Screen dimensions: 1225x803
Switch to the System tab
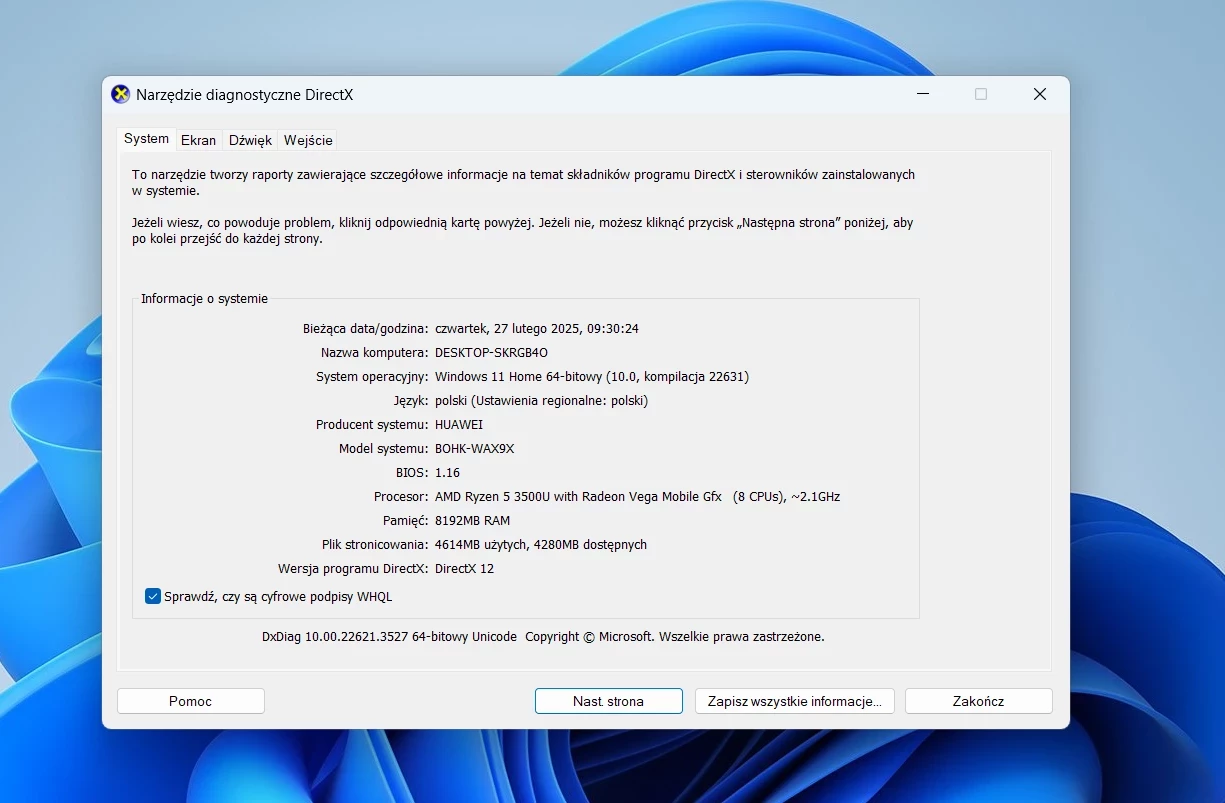(146, 139)
